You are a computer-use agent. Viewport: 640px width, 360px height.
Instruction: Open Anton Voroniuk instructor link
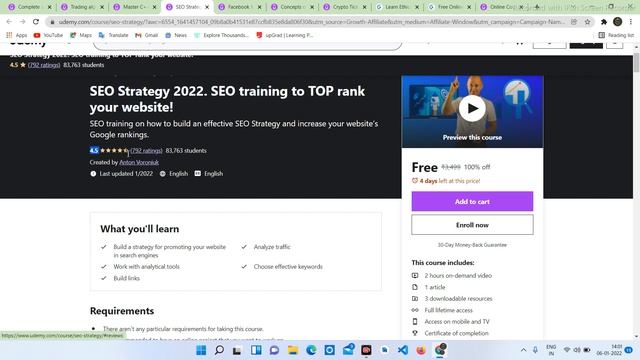(139, 162)
